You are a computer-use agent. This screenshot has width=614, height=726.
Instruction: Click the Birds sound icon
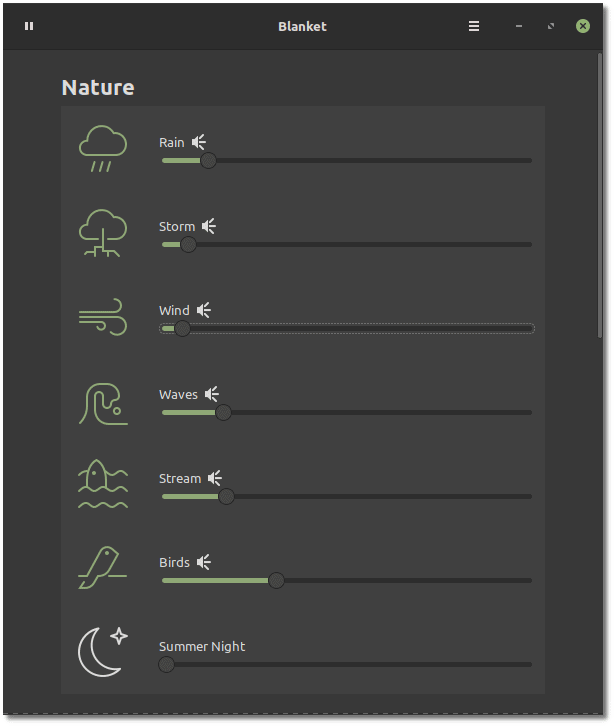(x=103, y=569)
